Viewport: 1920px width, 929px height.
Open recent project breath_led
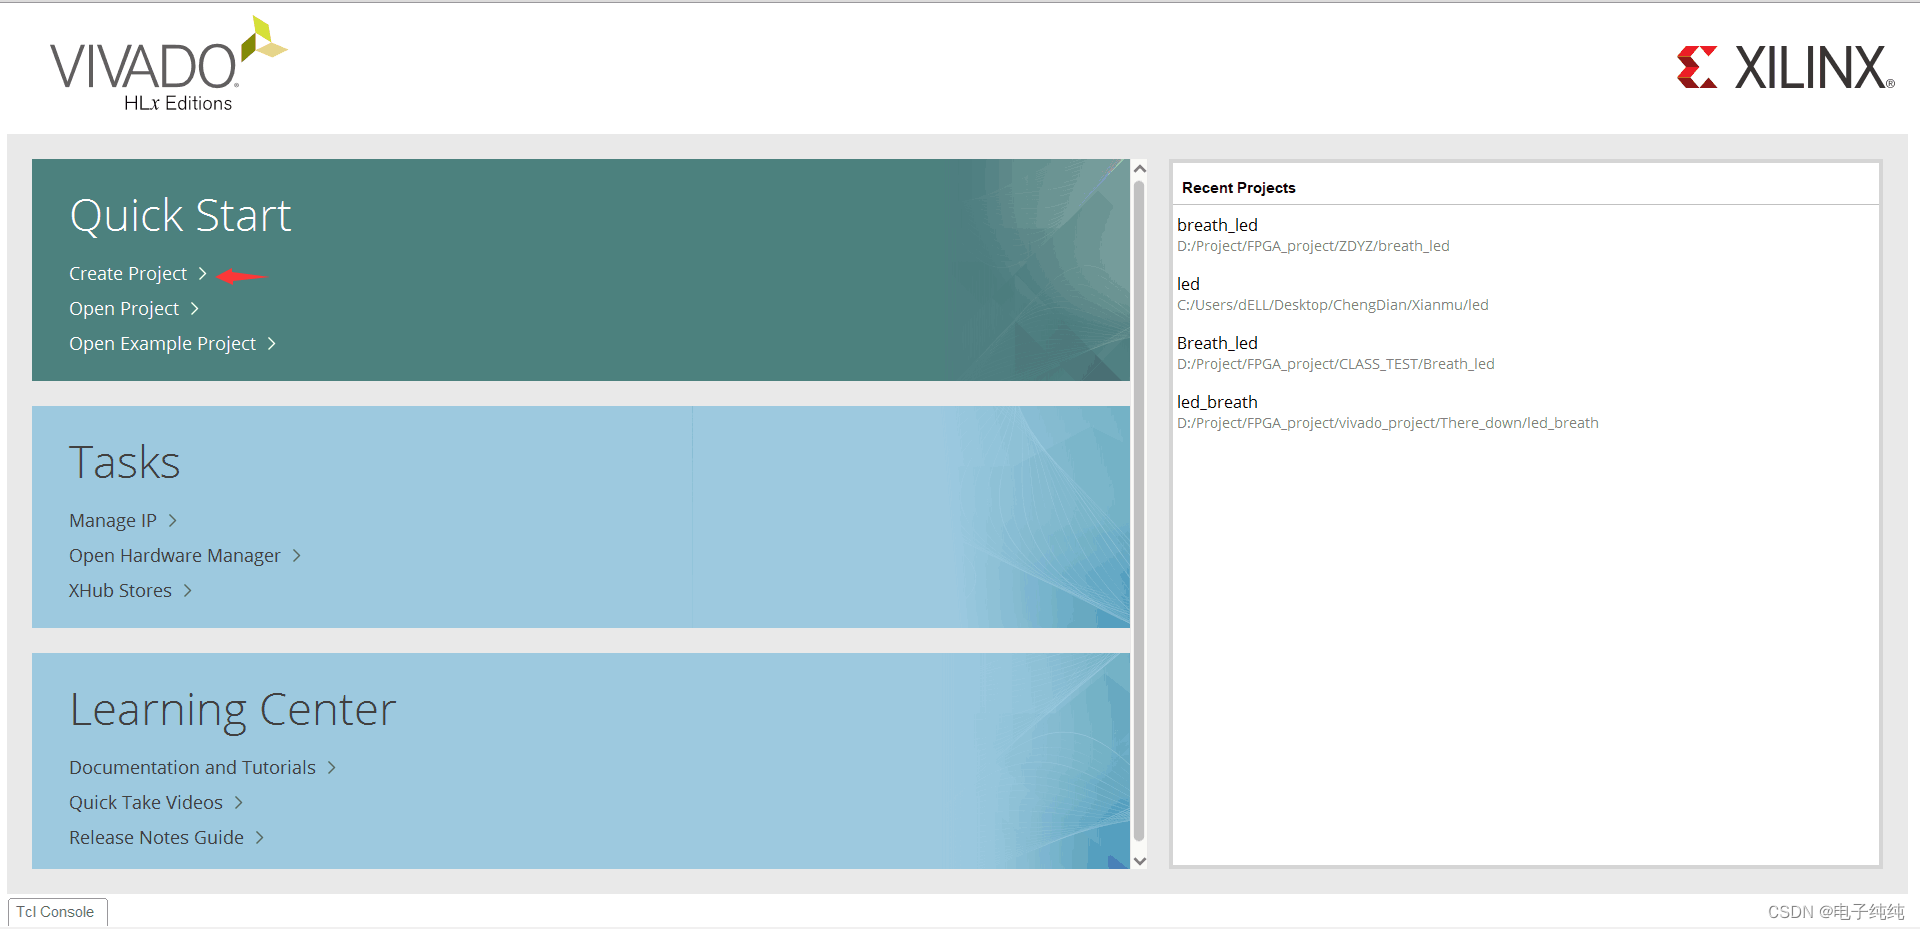[1217, 225]
